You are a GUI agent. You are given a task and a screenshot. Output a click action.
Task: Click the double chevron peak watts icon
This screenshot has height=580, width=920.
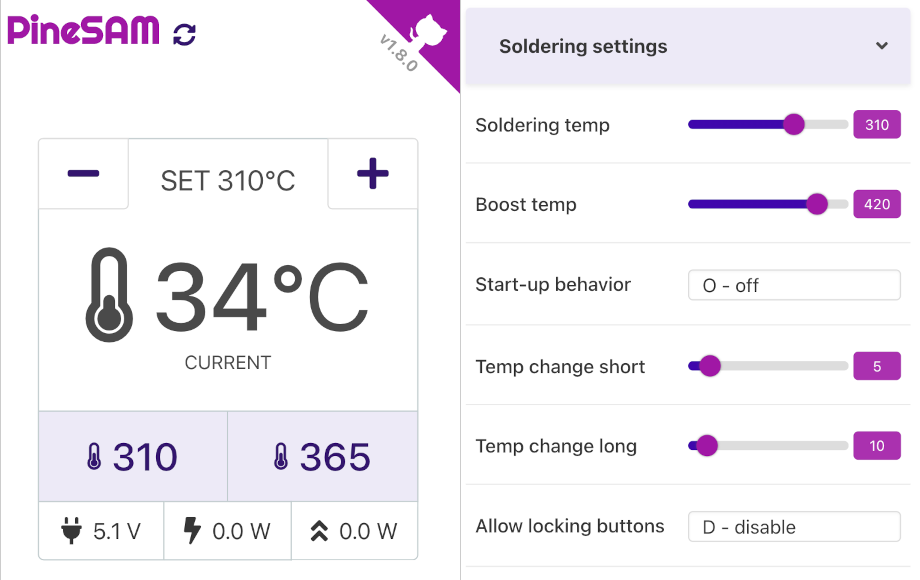319,531
